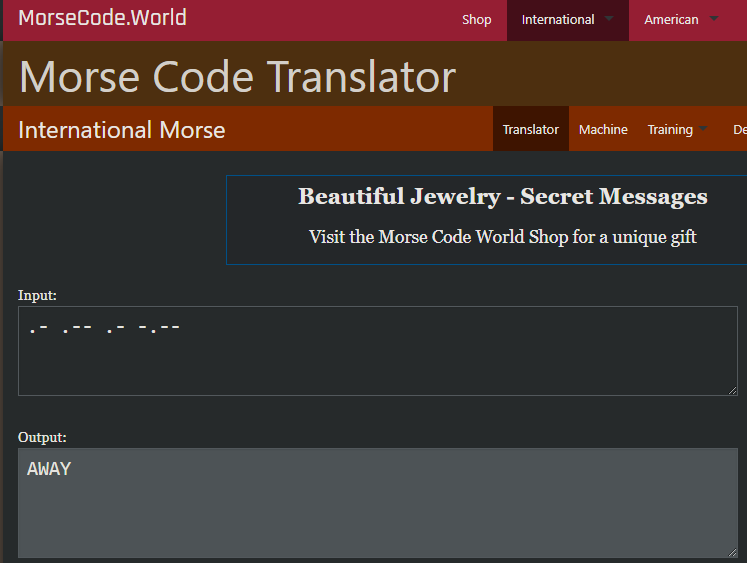Expand the American dropdown arrow
The height and width of the screenshot is (563, 747).
[x=713, y=20]
